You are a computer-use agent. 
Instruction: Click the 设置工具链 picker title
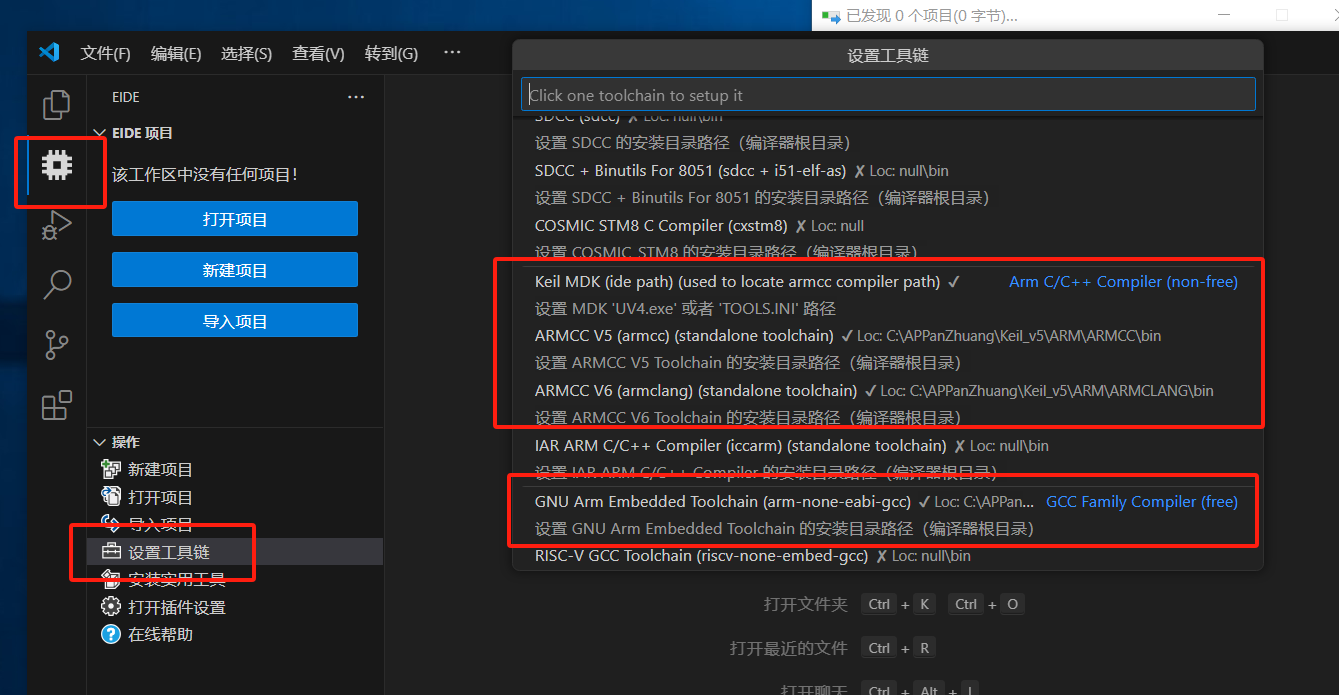(888, 56)
